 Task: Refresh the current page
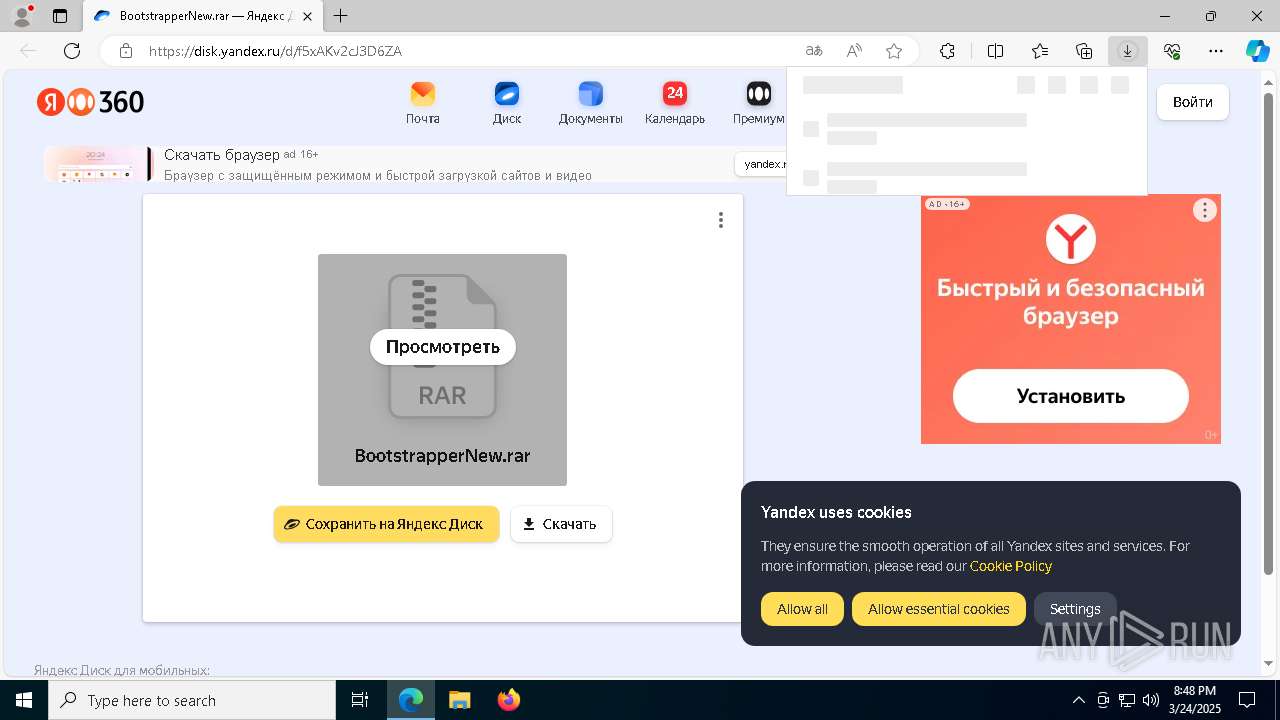[72, 51]
